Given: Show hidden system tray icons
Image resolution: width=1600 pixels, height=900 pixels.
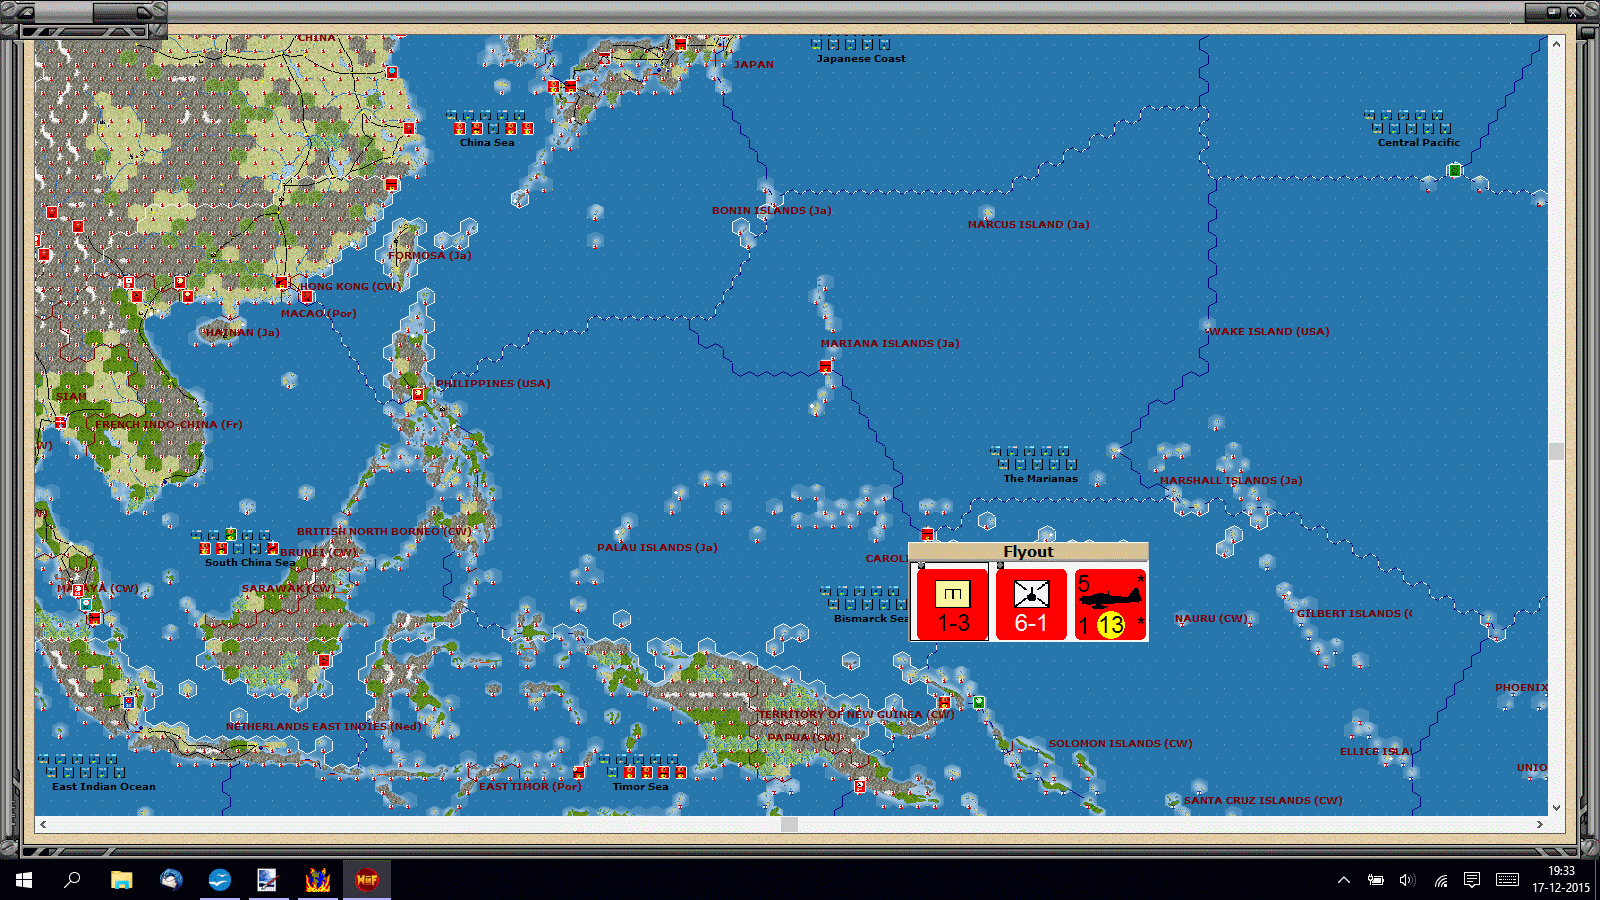Looking at the screenshot, I should [1344, 880].
